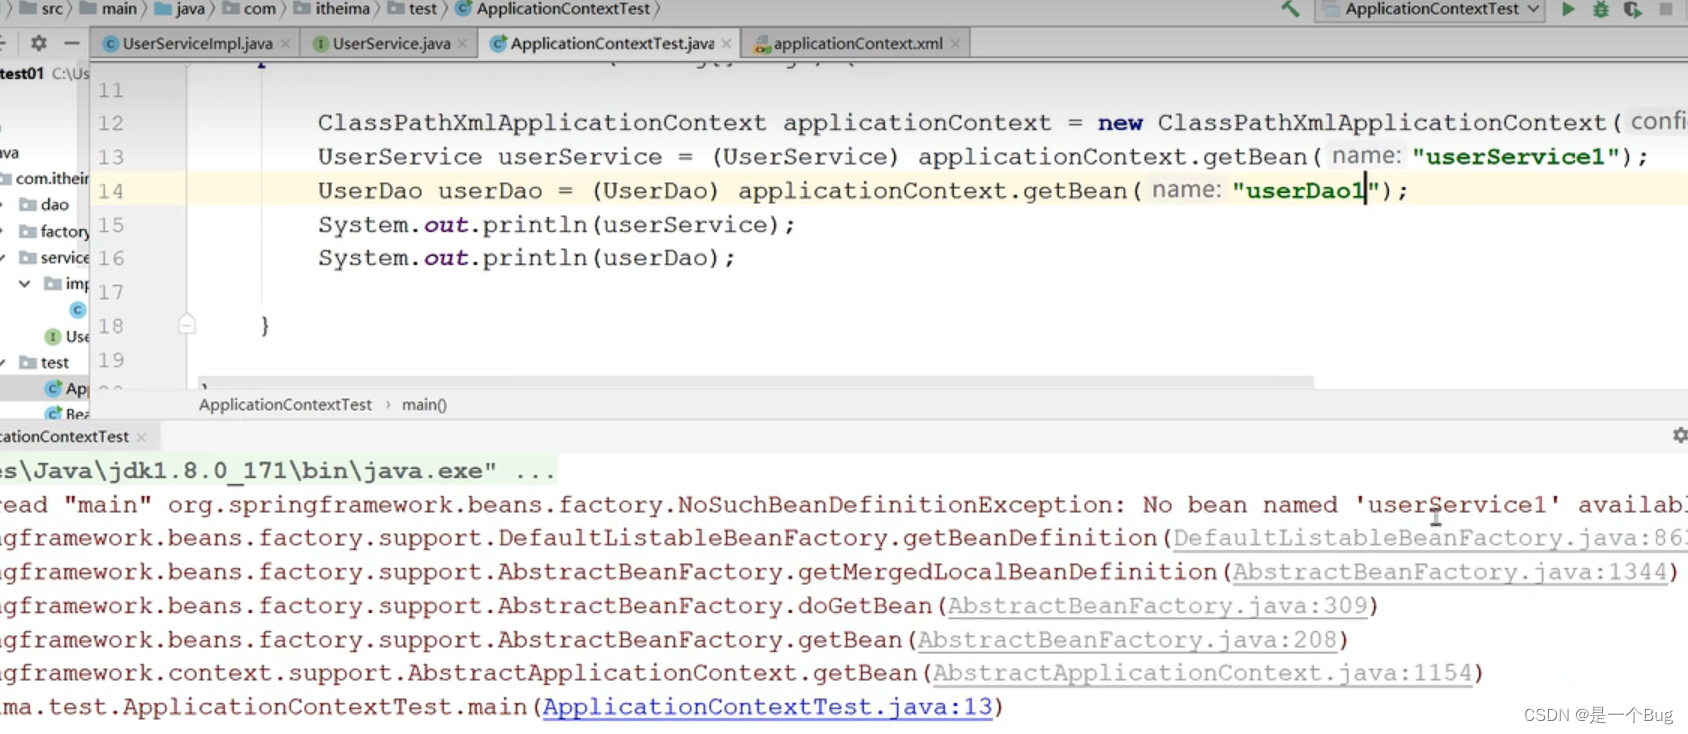1688x734 pixels.
Task: Open the AbstractBeanFactory.java:309 stack trace link
Action: coord(1157,606)
